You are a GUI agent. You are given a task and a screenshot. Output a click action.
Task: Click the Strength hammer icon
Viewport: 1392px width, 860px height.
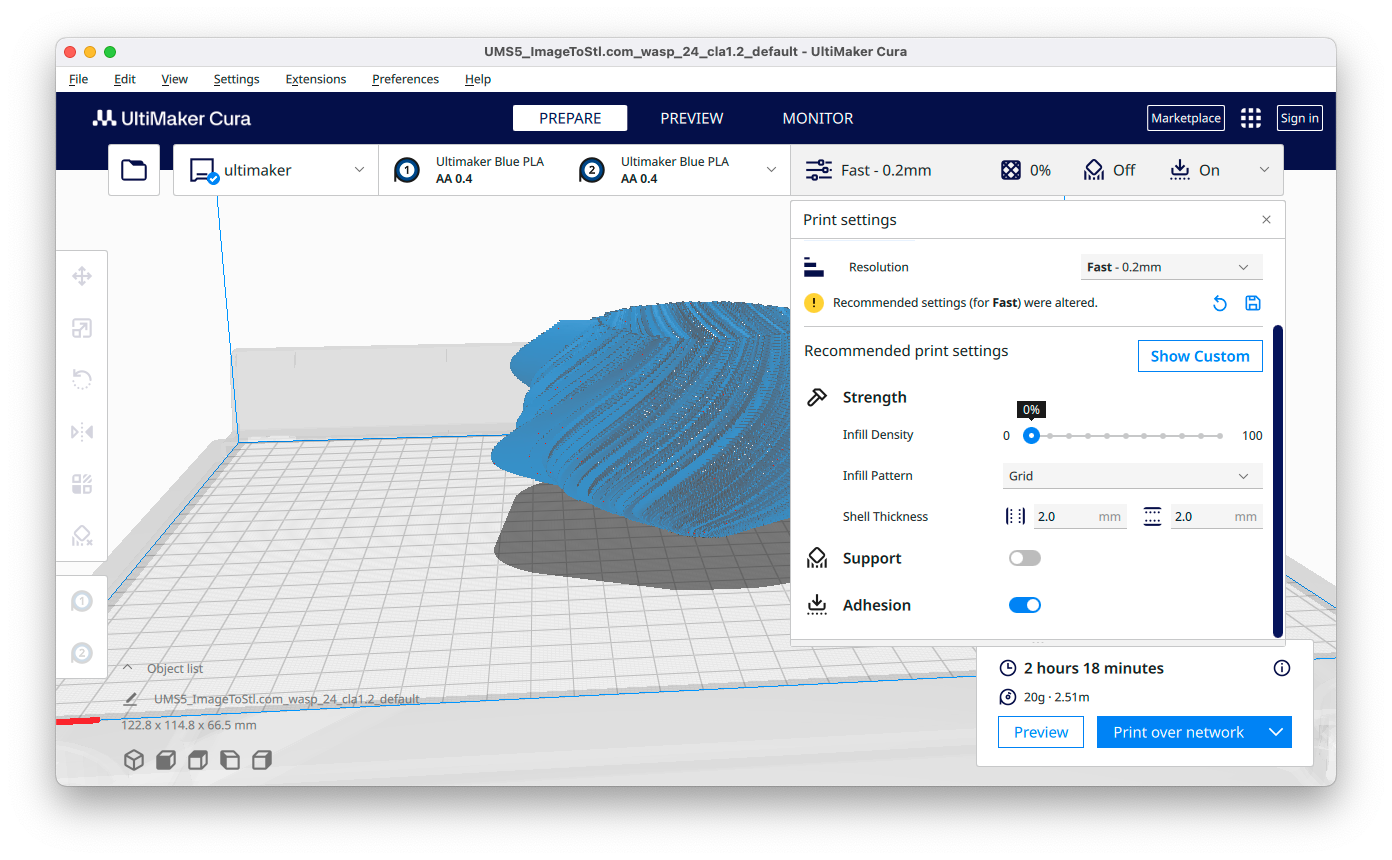pyautogui.click(x=817, y=397)
